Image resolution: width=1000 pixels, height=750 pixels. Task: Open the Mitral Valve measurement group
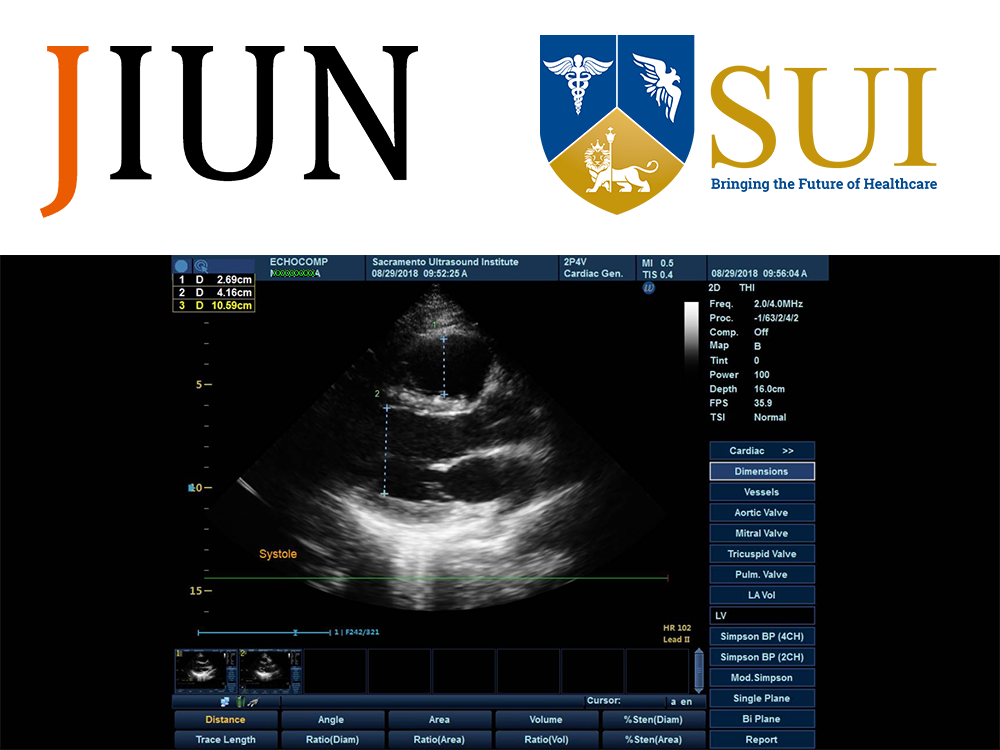762,533
